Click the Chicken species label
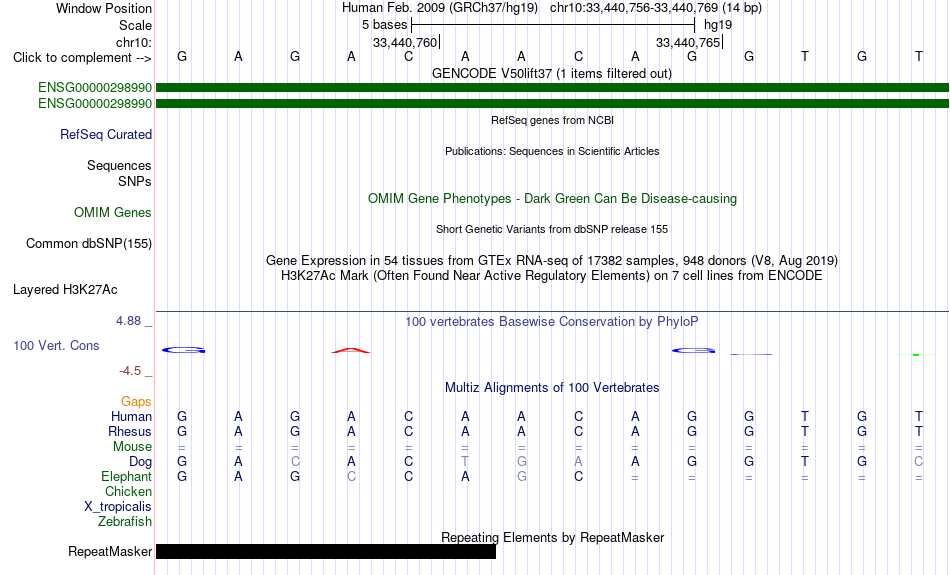Image resolution: width=950 pixels, height=575 pixels. (128, 491)
